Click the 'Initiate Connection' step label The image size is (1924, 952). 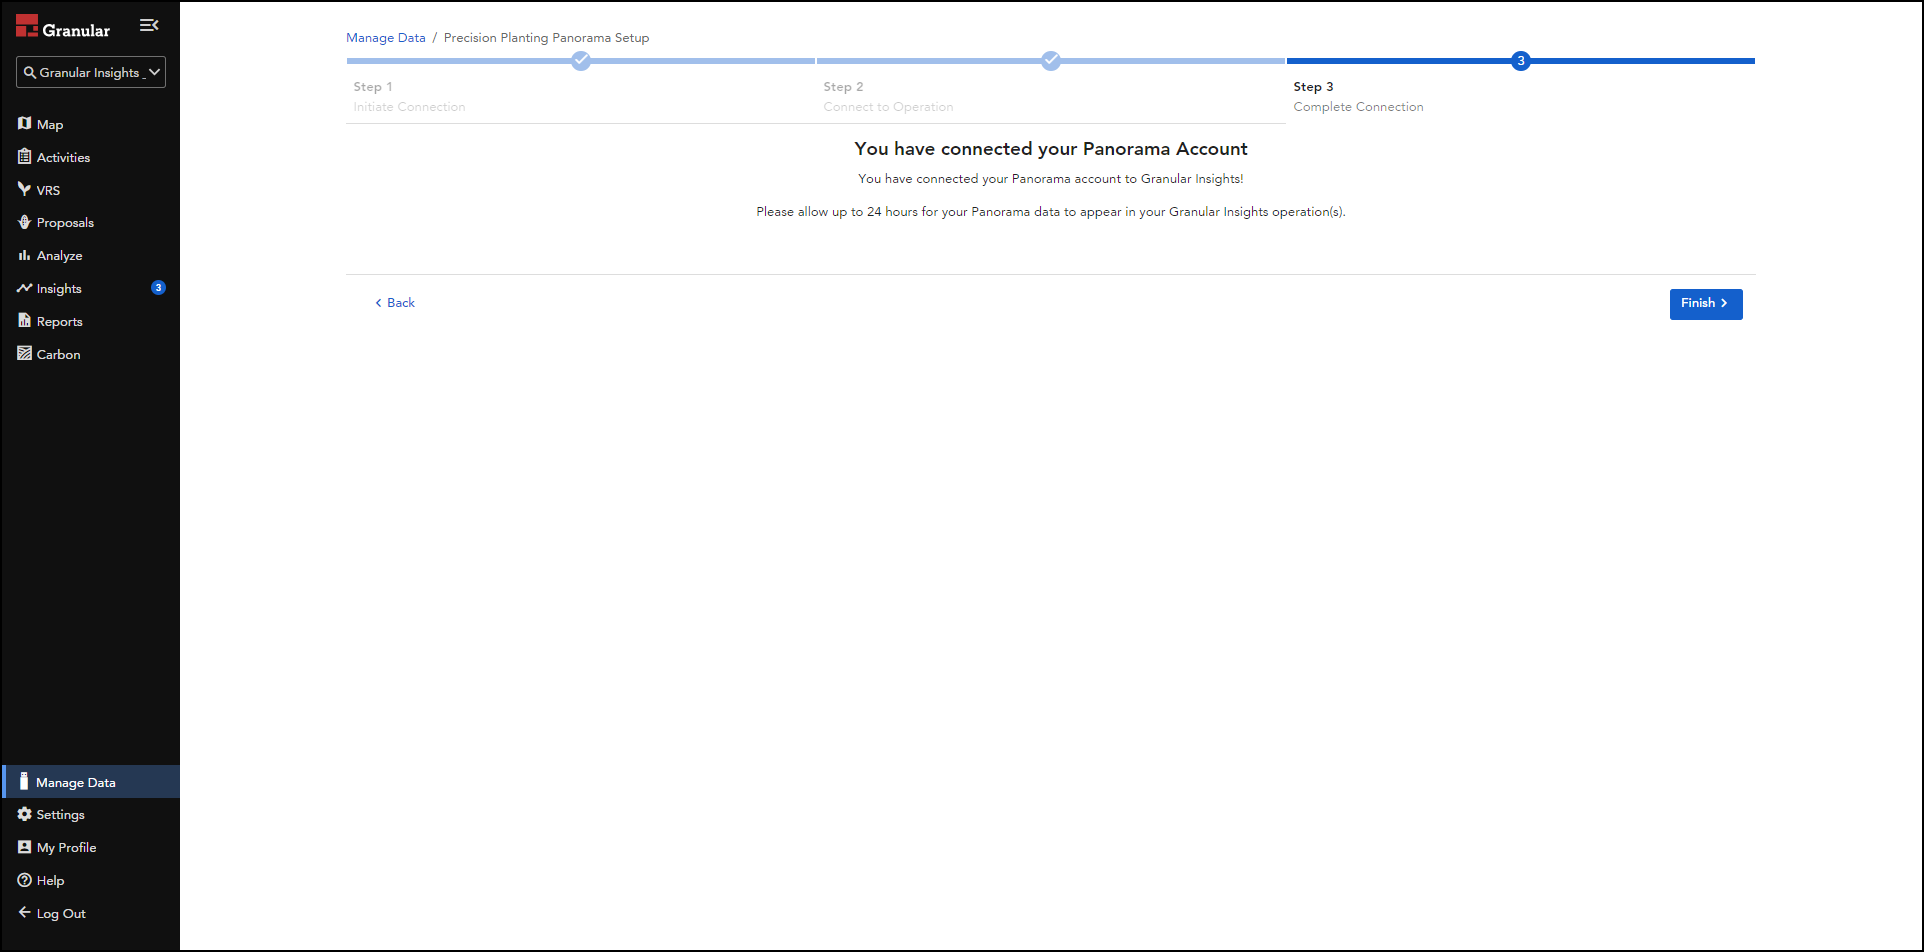409,107
